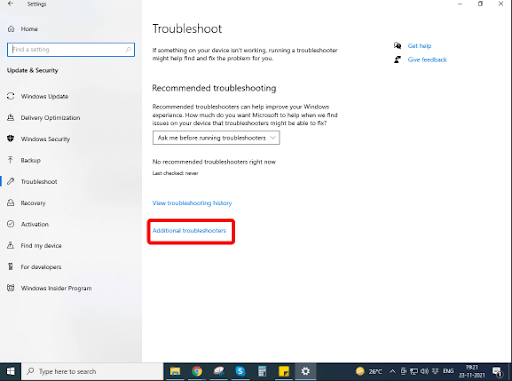Click the magnifier icon in the settings search box

coord(128,49)
